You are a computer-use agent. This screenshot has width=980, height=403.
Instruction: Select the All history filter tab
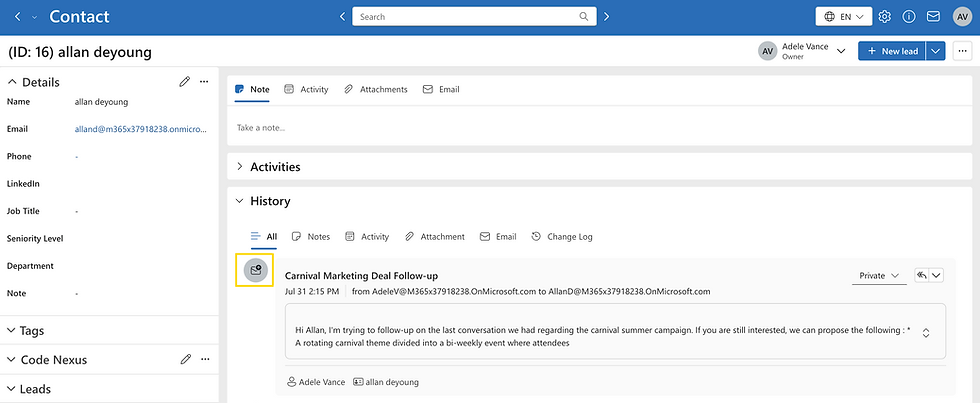264,237
